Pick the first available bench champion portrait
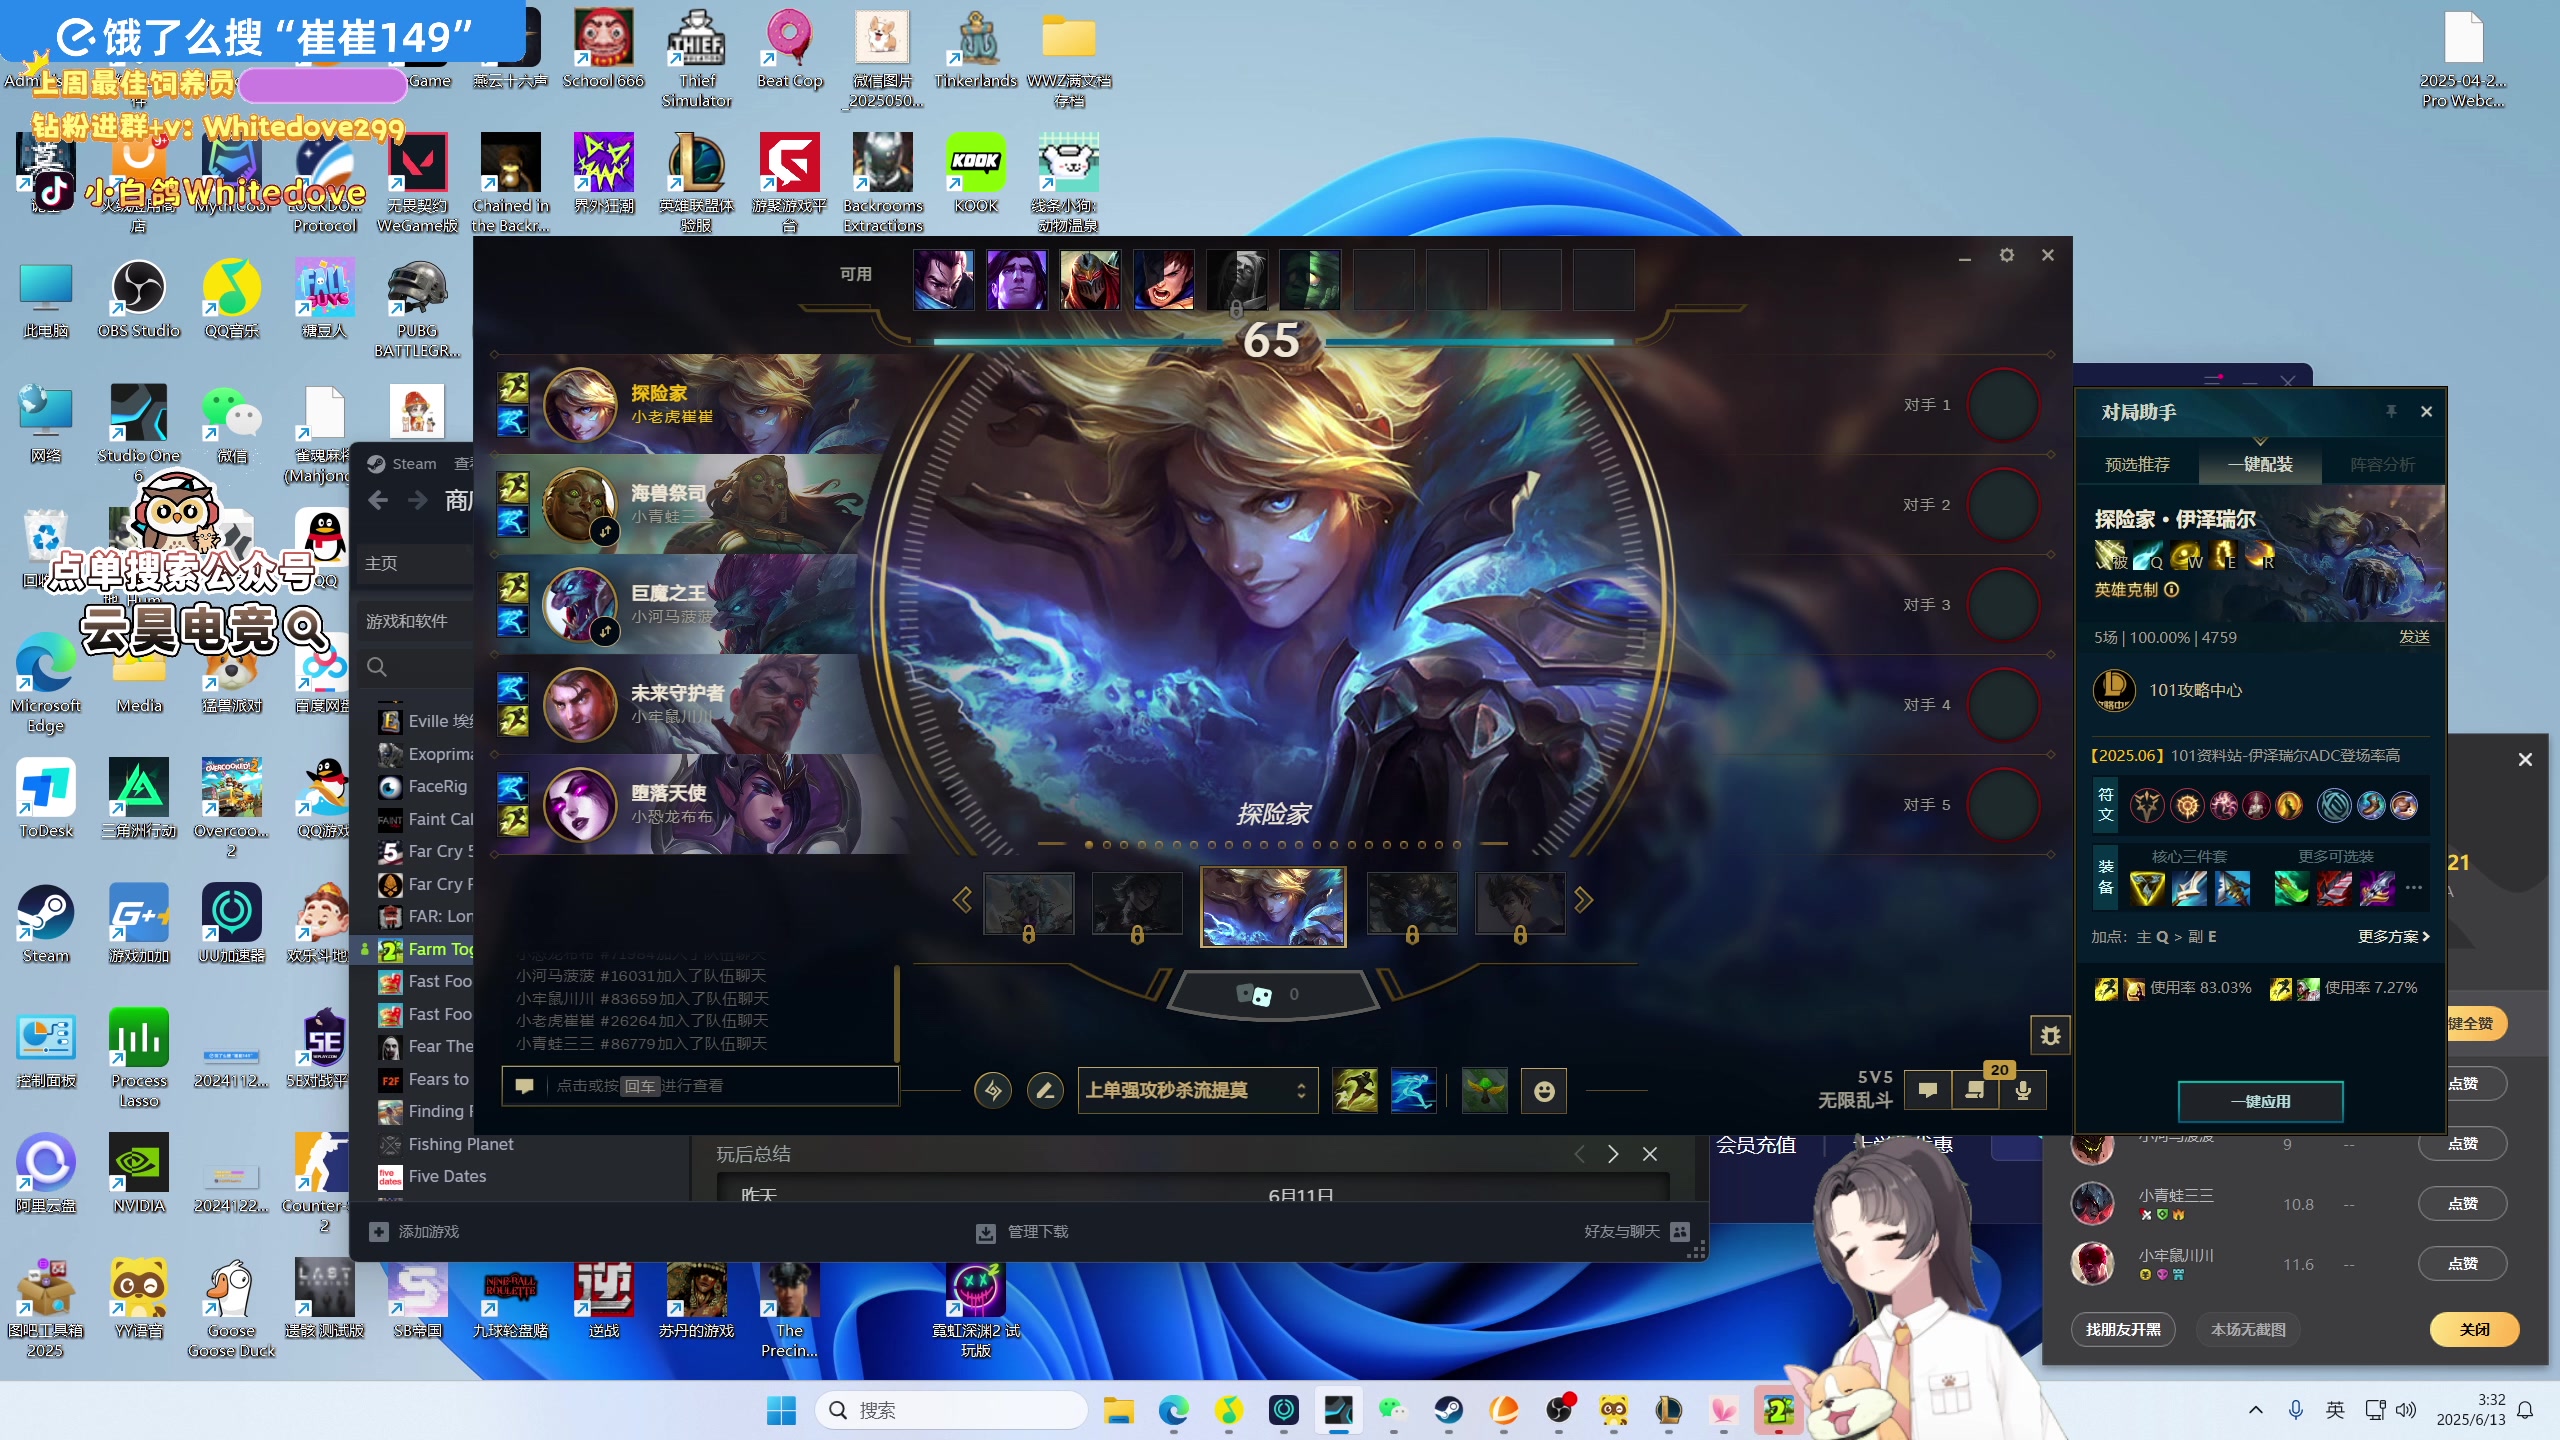This screenshot has width=2560, height=1440. tap(943, 279)
